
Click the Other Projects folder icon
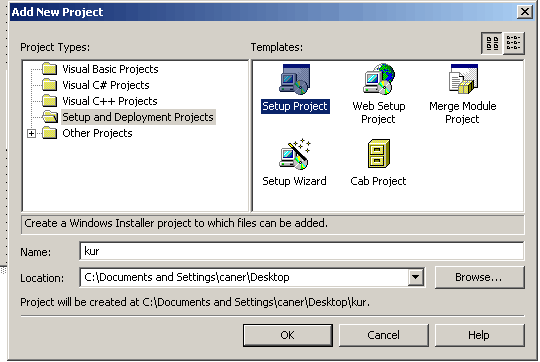50,133
